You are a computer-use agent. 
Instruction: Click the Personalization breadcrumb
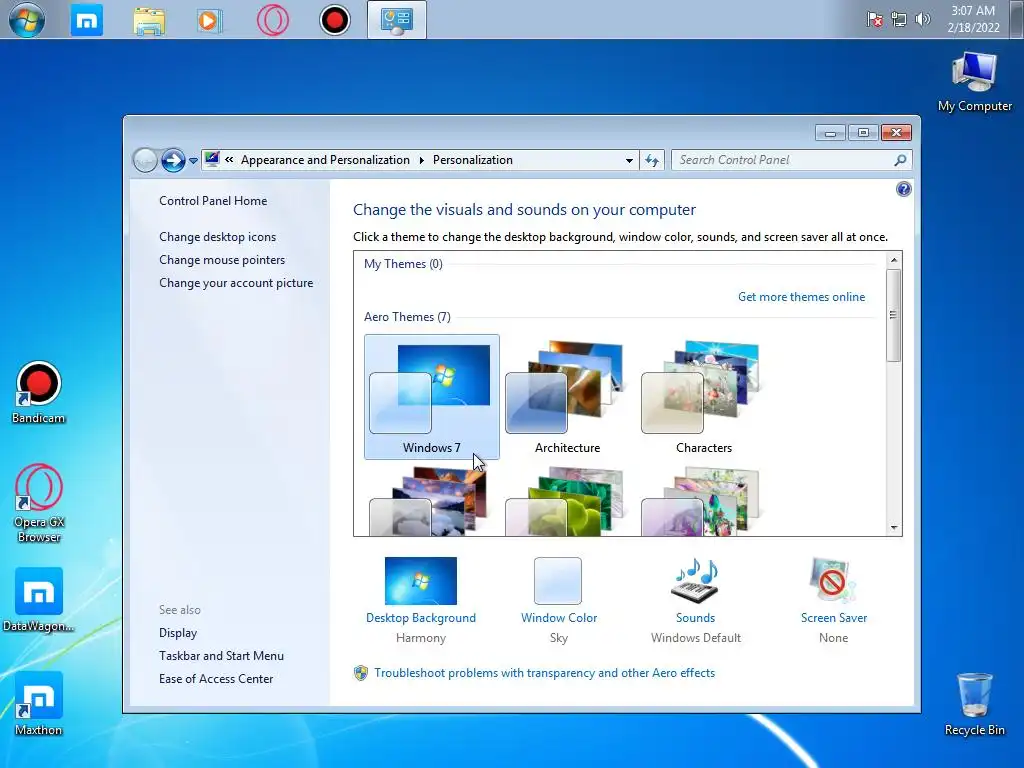(473, 160)
